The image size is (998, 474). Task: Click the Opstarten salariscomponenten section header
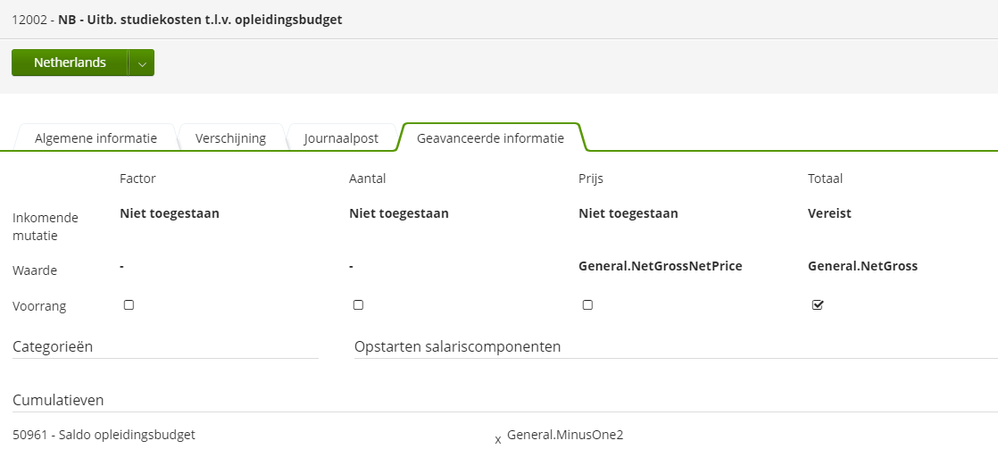[x=458, y=347]
